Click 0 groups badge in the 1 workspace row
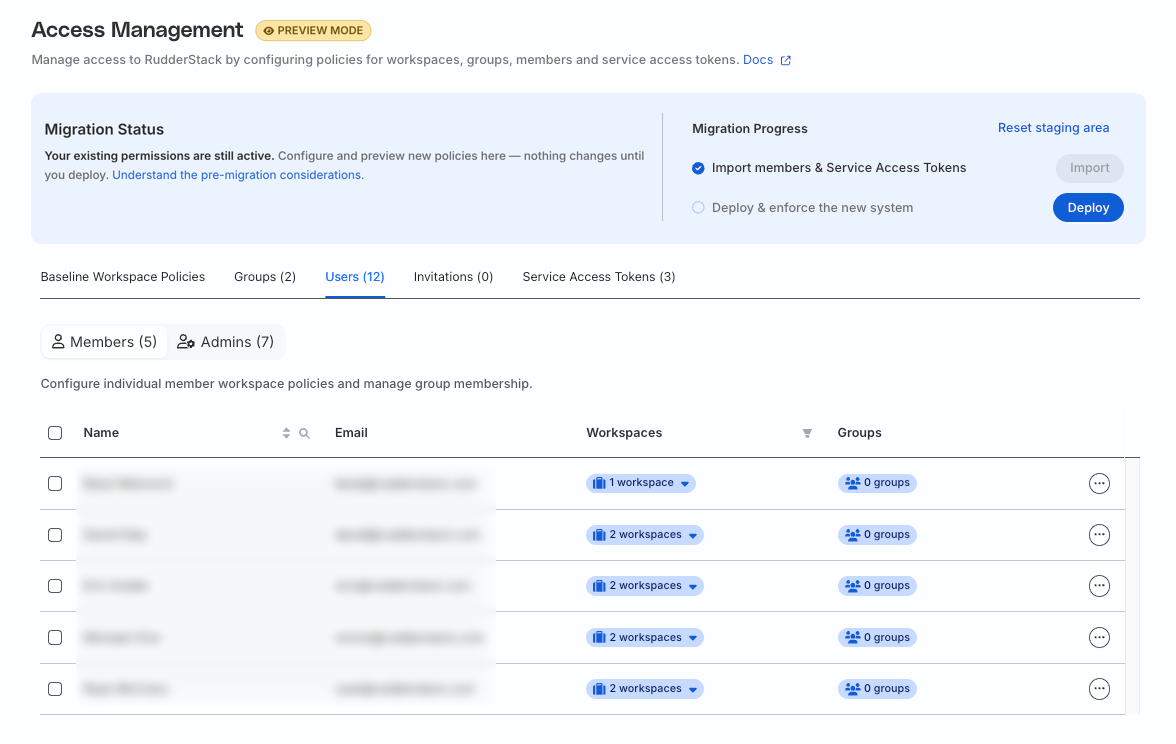Image resolution: width=1176 pixels, height=744 pixels. pos(877,483)
